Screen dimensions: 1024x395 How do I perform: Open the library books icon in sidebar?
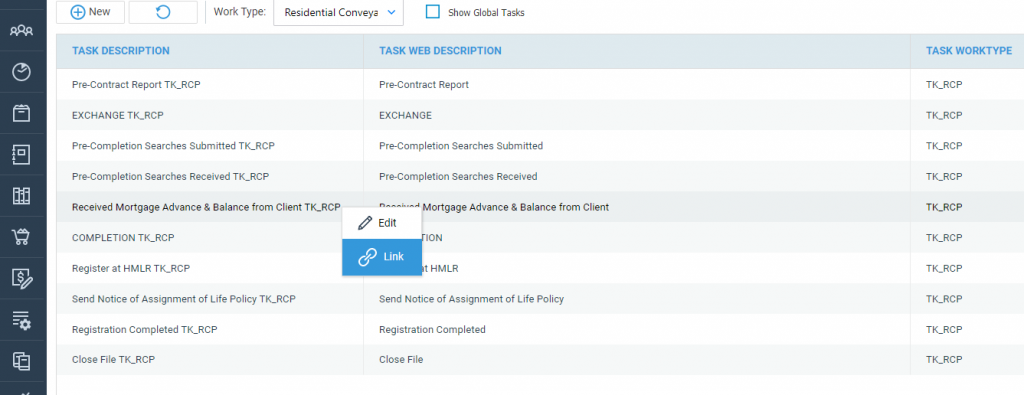click(22, 195)
